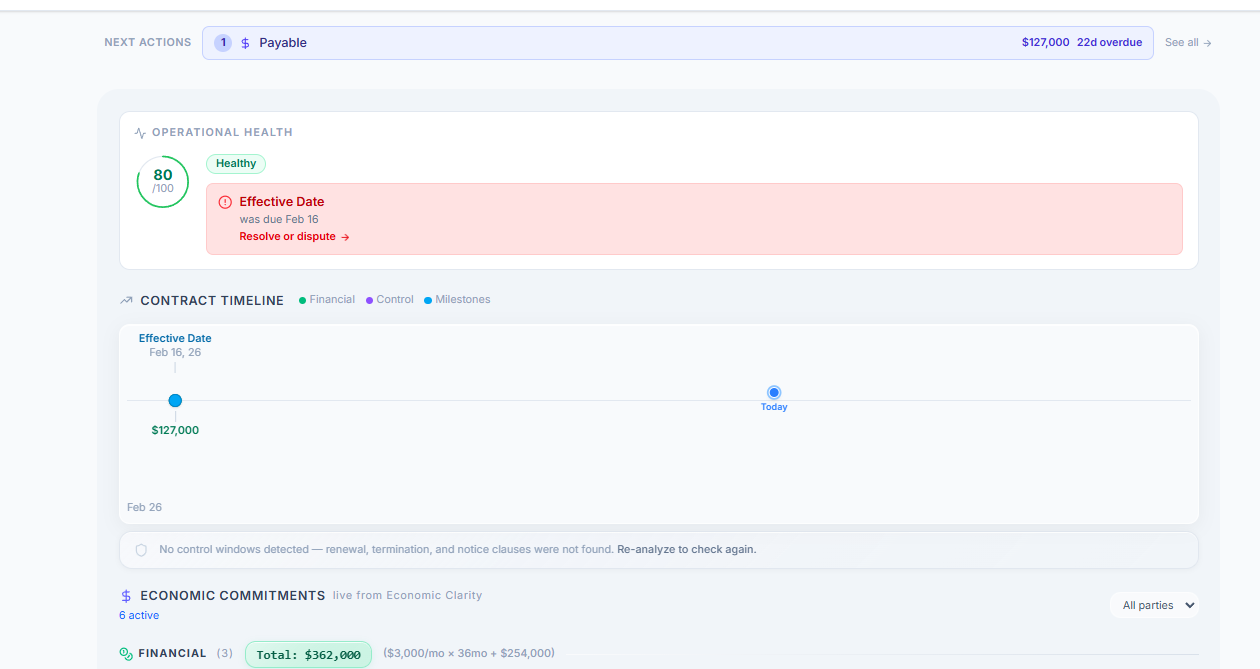
Task: Click the 6 active commitments link
Action: (139, 615)
